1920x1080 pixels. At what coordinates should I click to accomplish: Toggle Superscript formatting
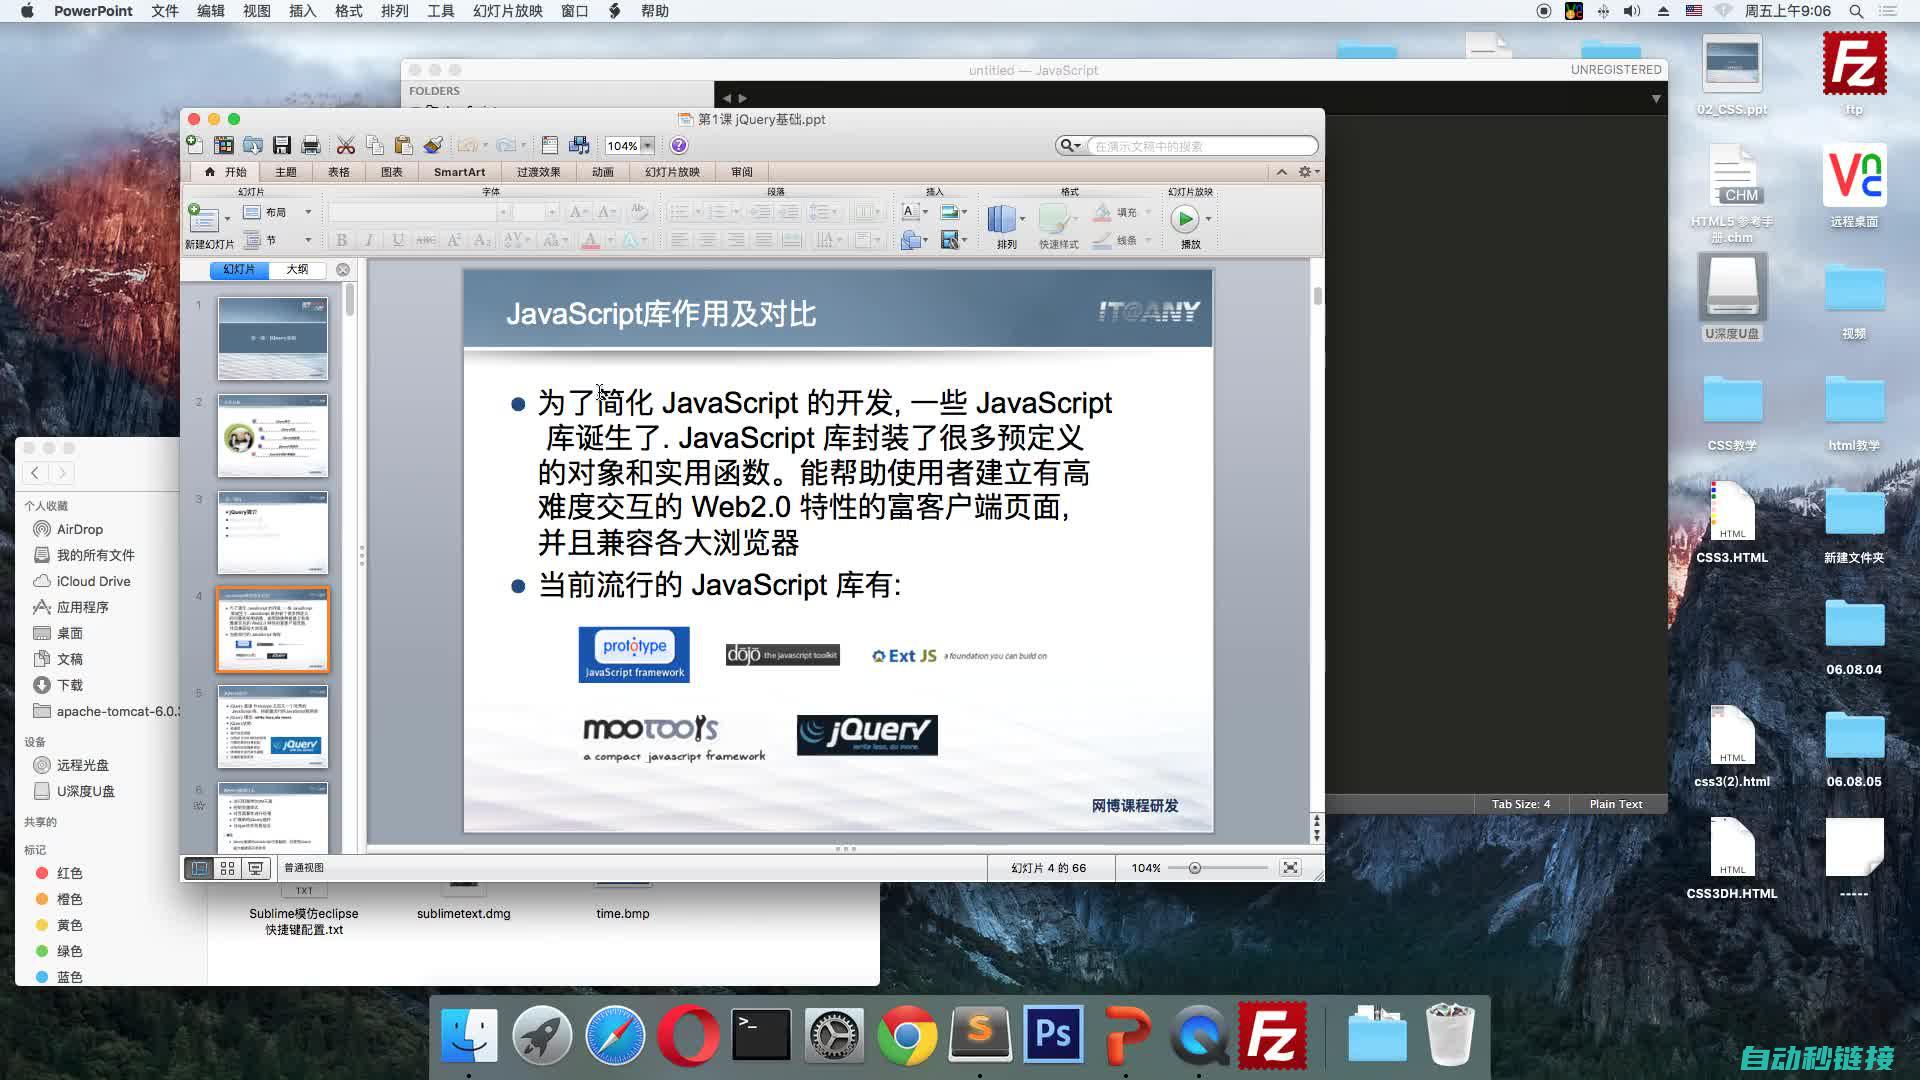[x=454, y=240]
